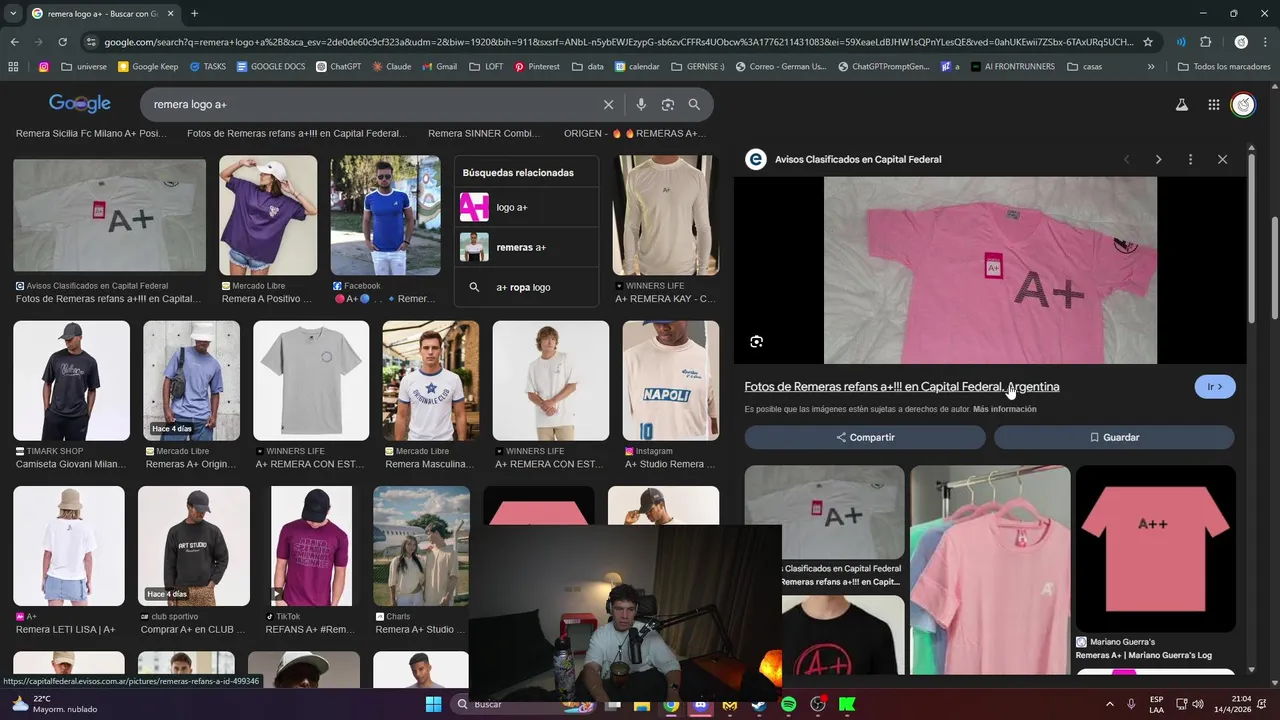Close the image preview panel
Viewport: 1280px width, 720px height.
point(1222,159)
